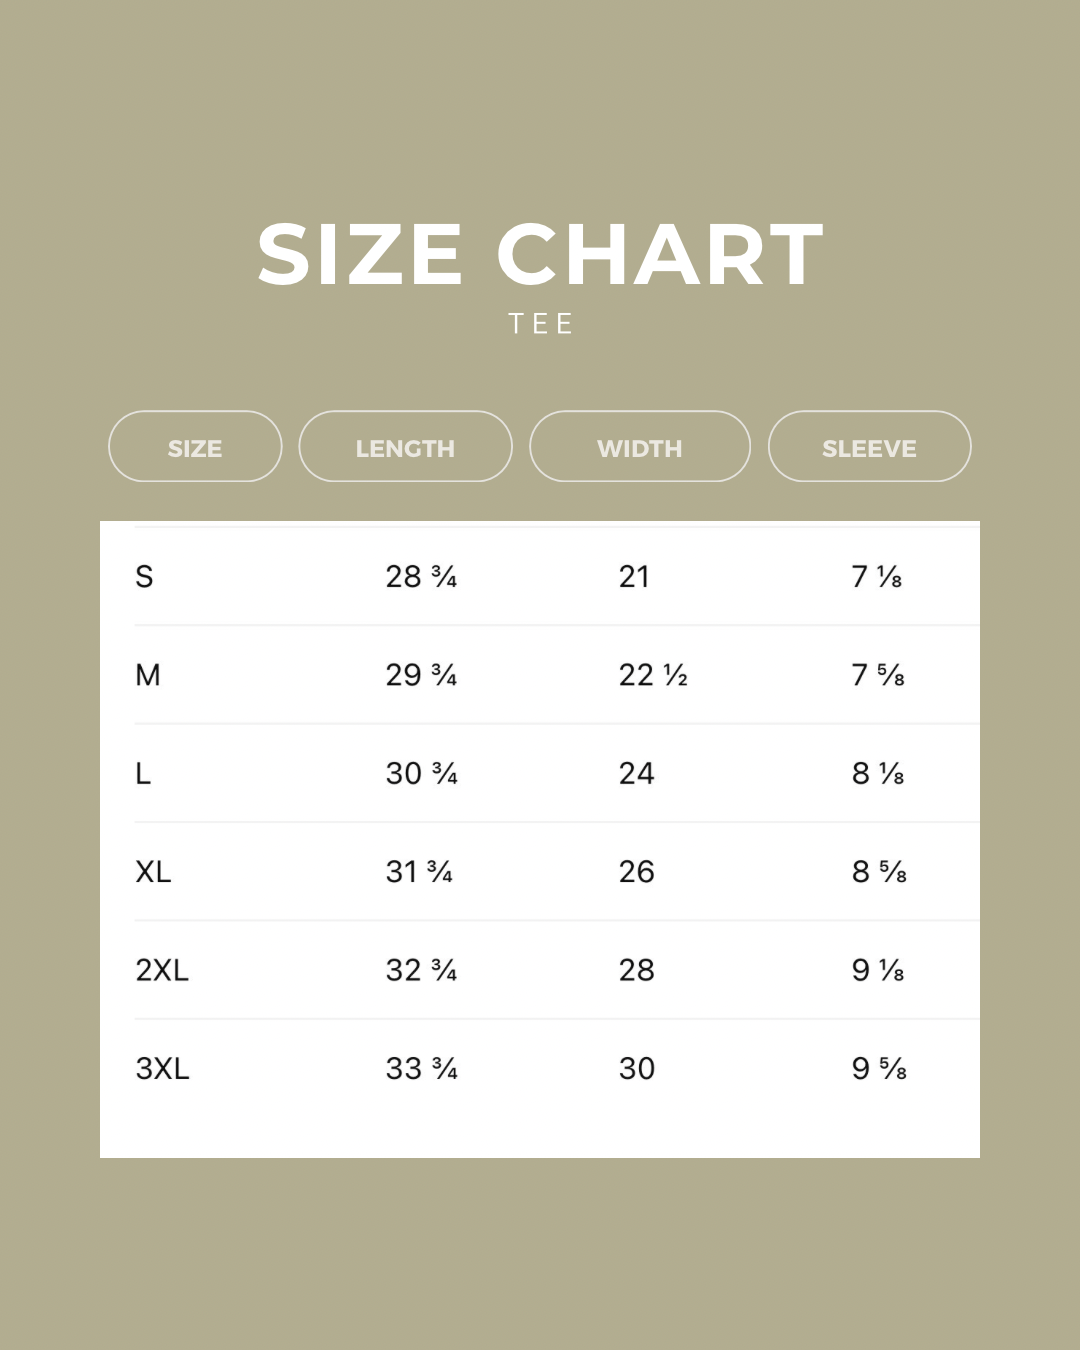Select the M size row label
This screenshot has height=1350, width=1080.
148,676
